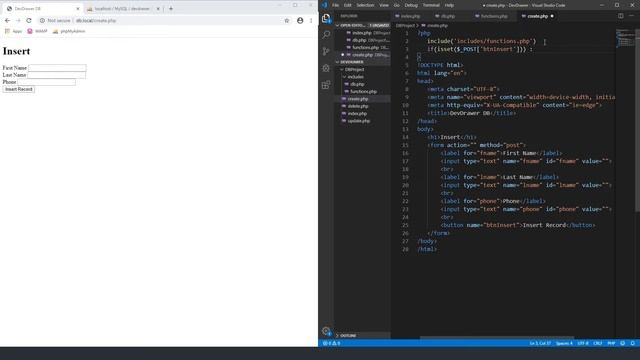Open editor More Actions ellipsis

click(x=632, y=16)
